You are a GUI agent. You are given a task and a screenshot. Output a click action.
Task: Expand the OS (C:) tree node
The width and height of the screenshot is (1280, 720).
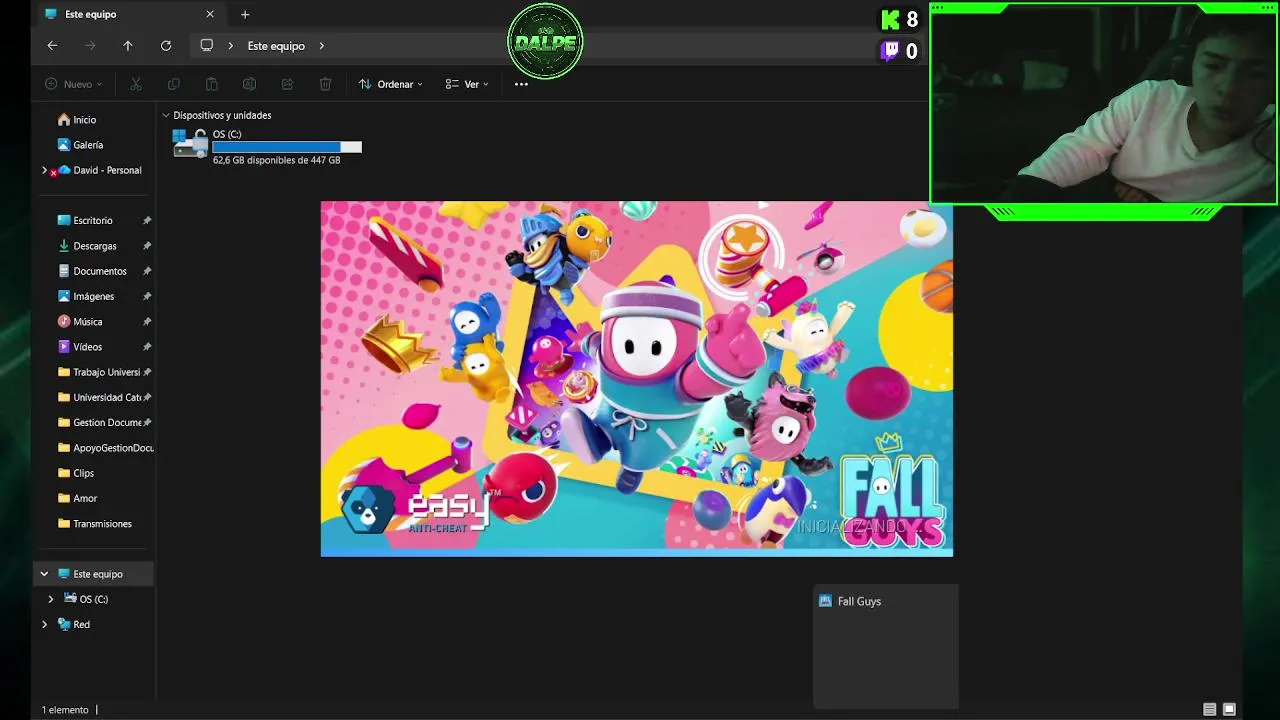click(x=51, y=599)
